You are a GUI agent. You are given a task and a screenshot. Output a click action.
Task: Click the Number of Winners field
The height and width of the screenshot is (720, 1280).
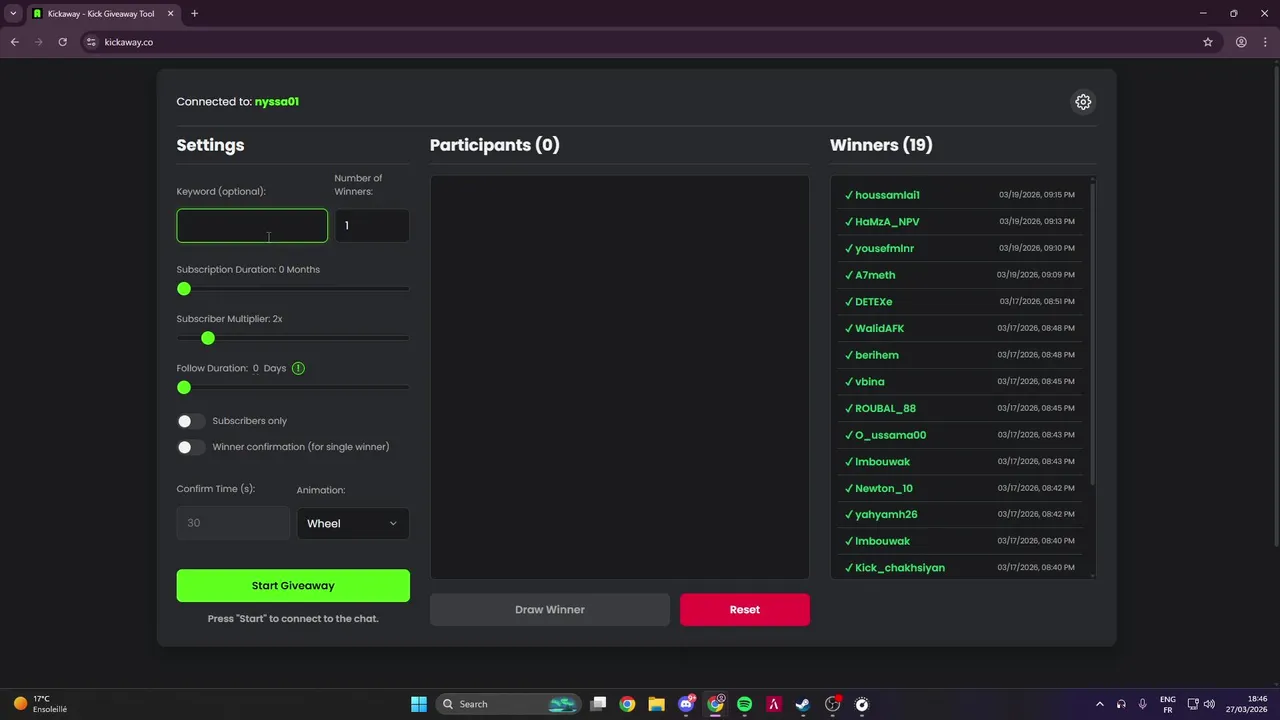(371, 225)
